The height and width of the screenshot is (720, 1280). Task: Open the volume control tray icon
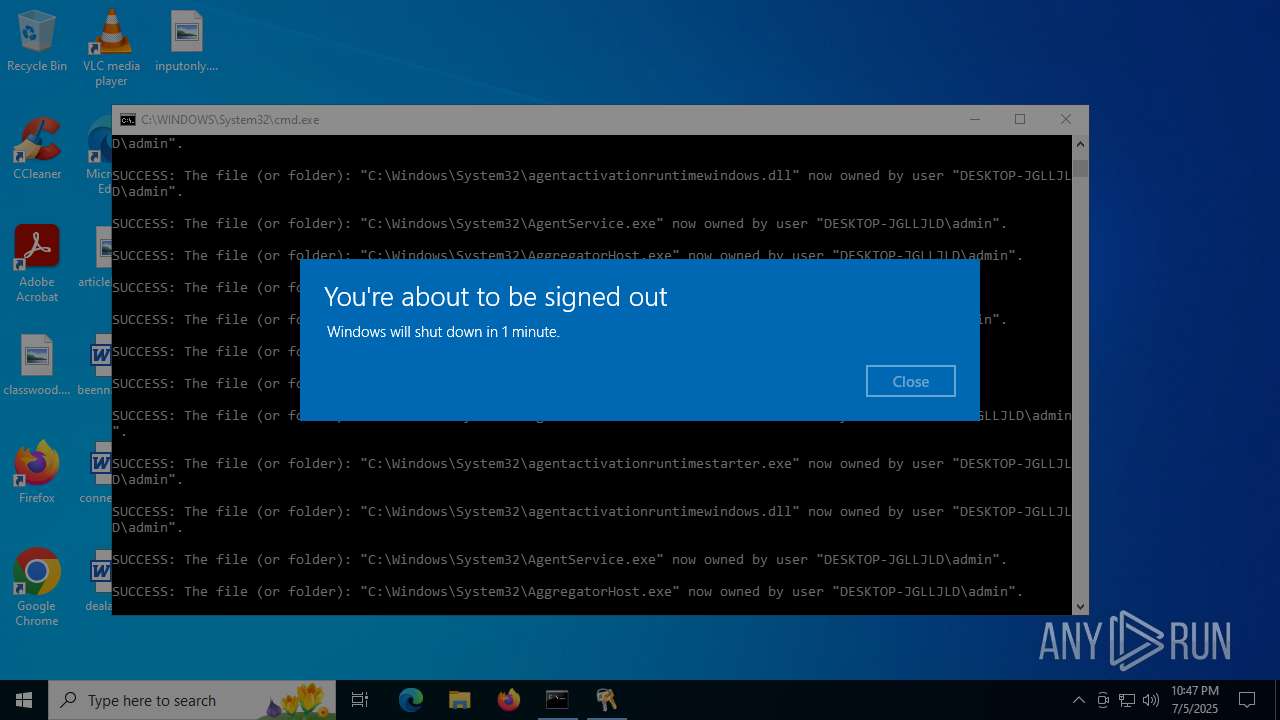(x=1151, y=700)
